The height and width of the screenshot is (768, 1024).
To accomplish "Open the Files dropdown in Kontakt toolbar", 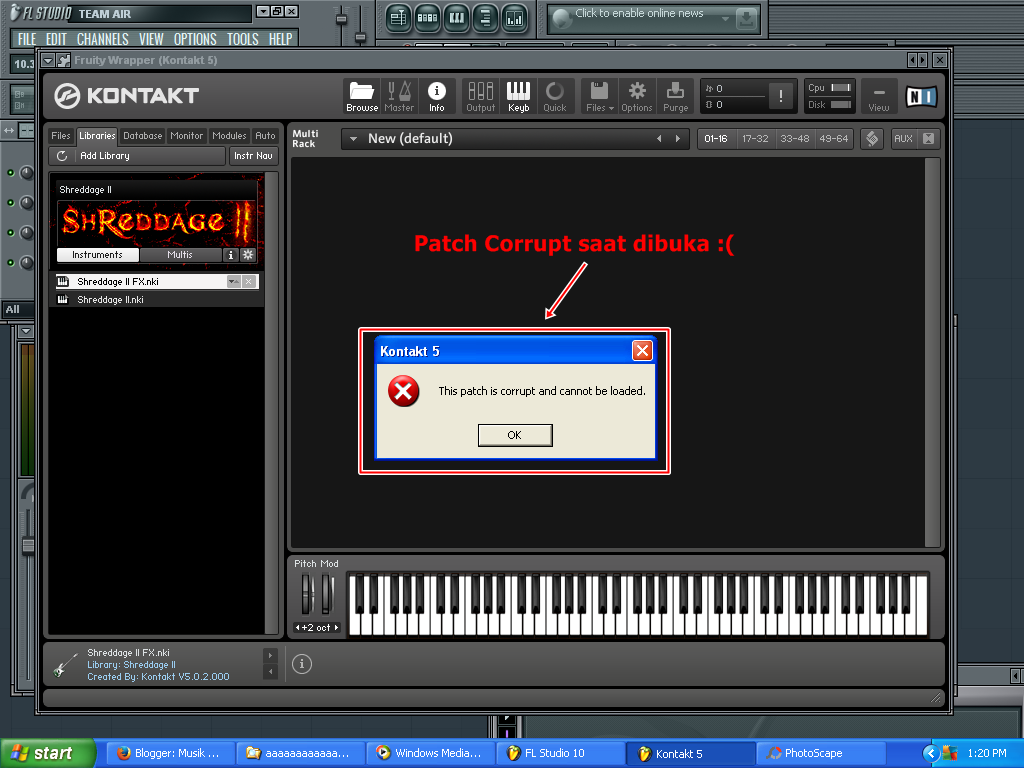I will (x=600, y=96).
